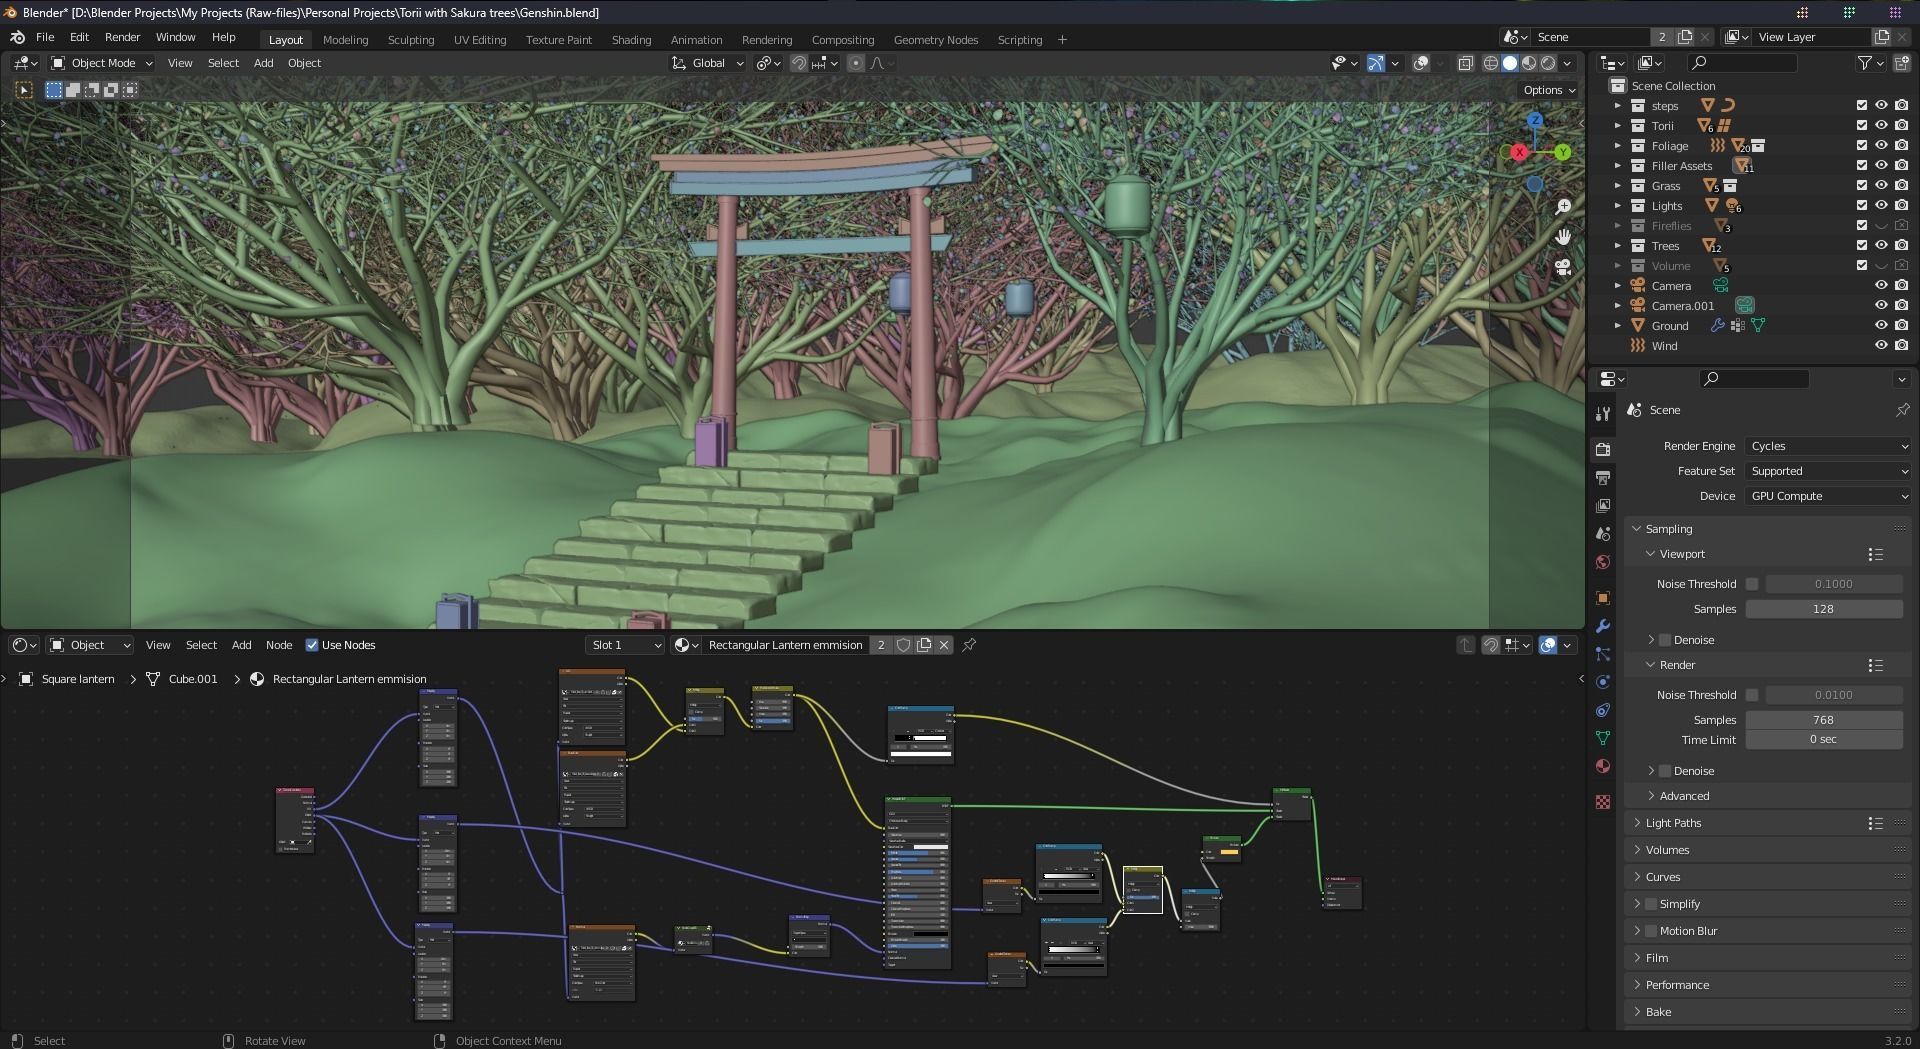Expand the Volumes panel
Image resolution: width=1920 pixels, height=1049 pixels.
[x=1667, y=850]
